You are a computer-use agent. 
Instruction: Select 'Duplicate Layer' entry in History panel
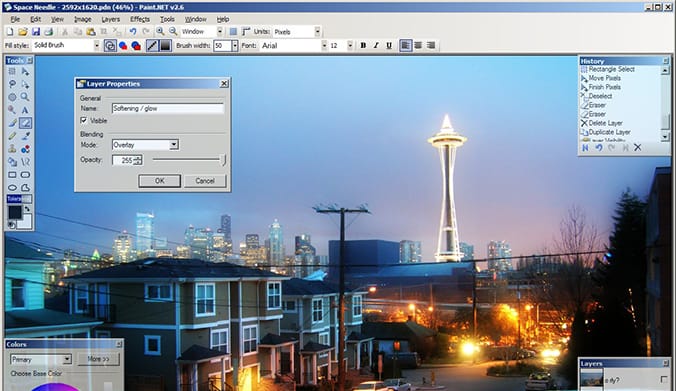(609, 132)
